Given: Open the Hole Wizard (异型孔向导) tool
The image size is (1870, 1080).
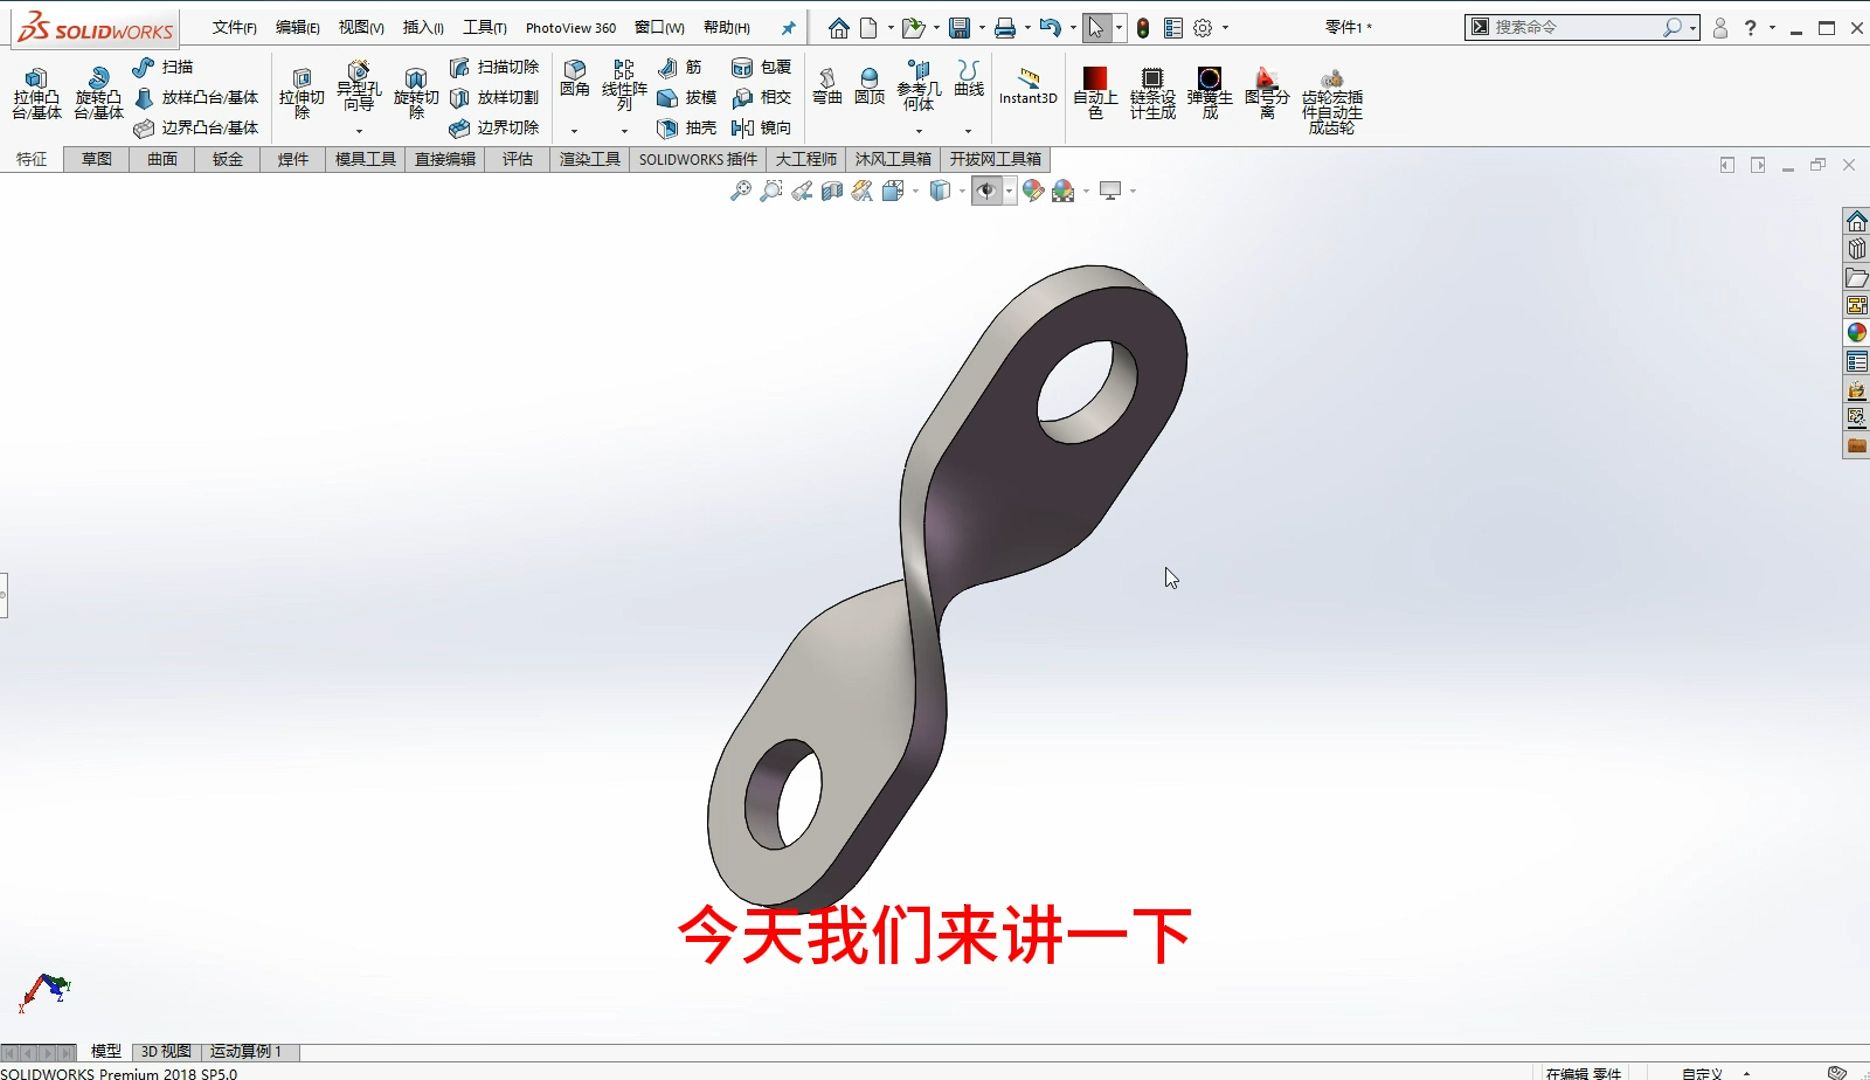Looking at the screenshot, I should (x=358, y=86).
